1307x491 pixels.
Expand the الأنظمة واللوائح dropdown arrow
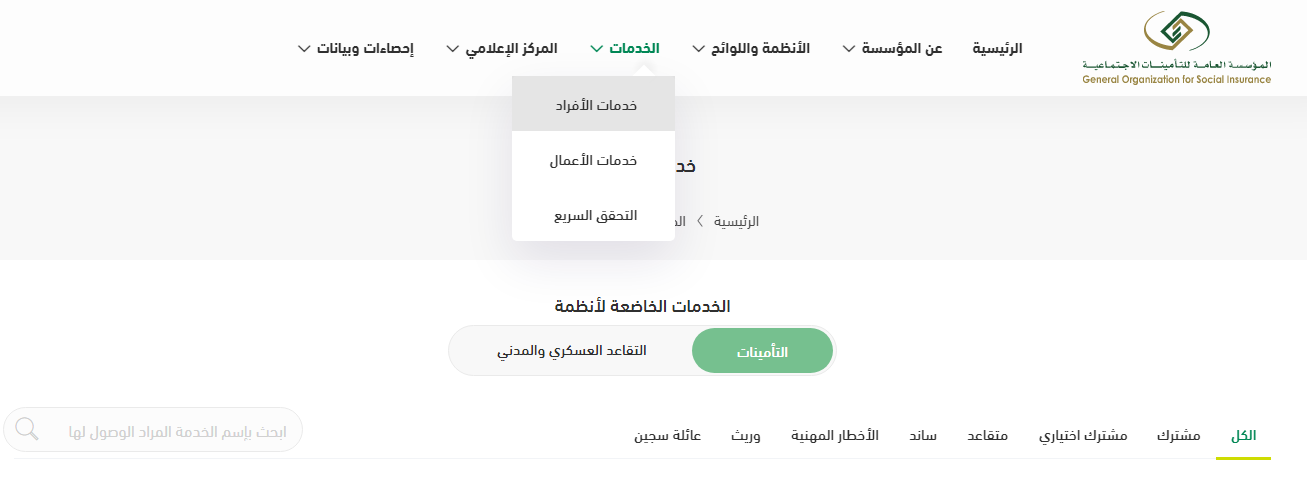coord(698,48)
